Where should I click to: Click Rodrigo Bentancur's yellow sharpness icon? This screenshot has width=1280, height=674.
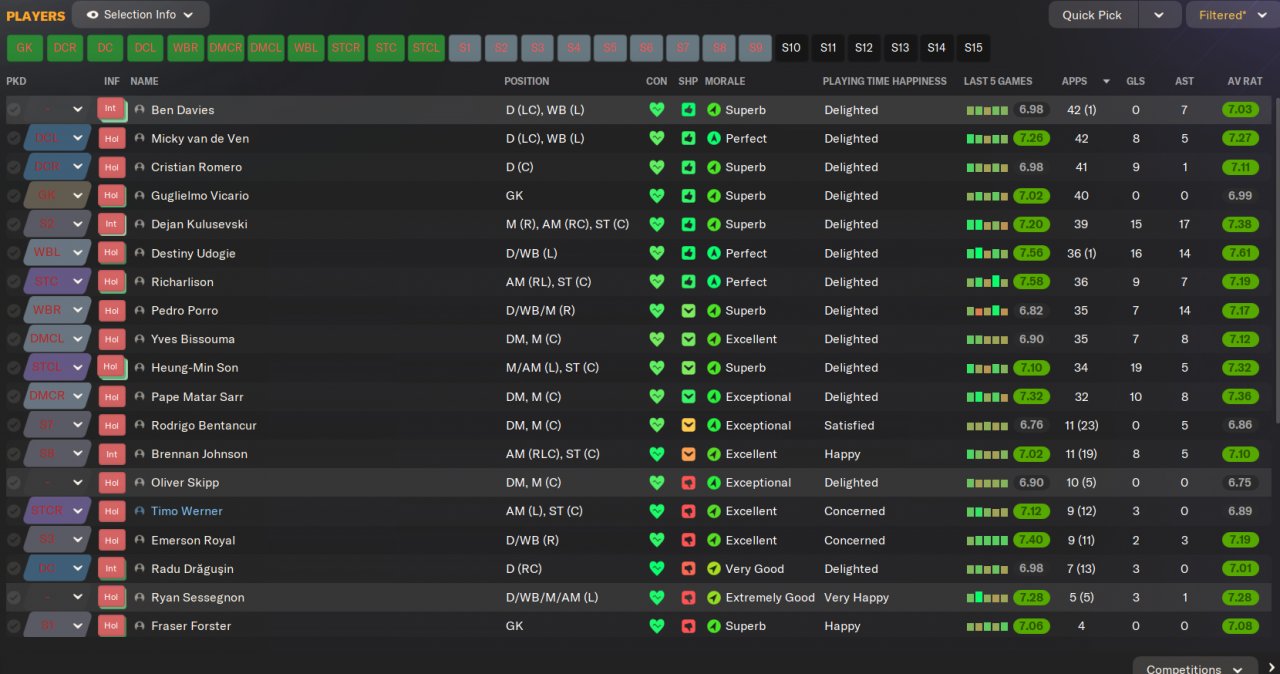pos(688,425)
